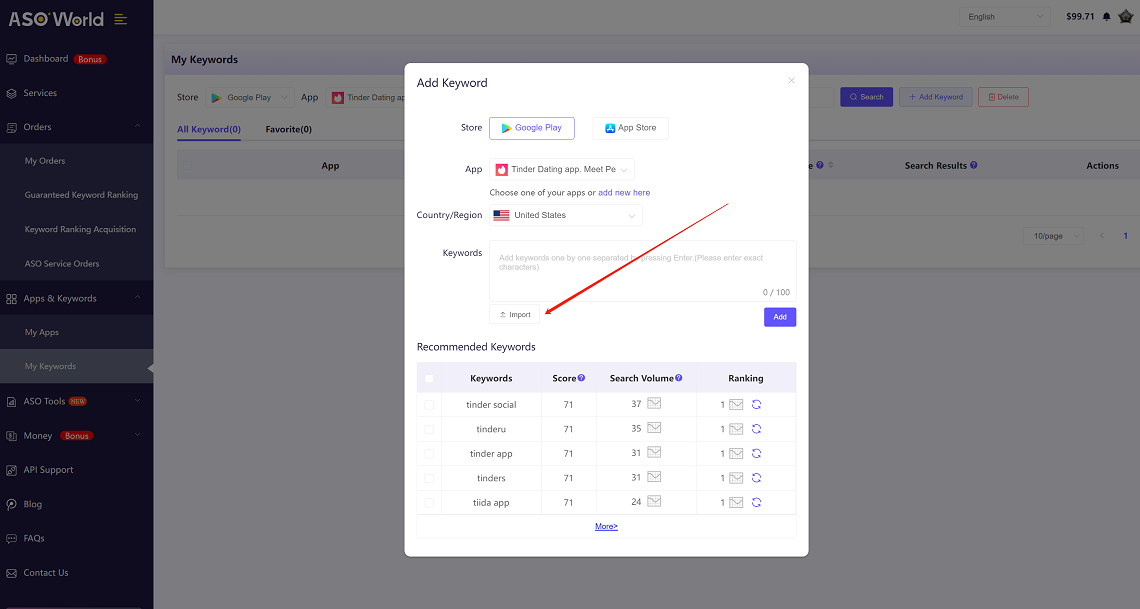Click the FAQs sidebar icon
This screenshot has height=609, width=1140.
[12, 539]
